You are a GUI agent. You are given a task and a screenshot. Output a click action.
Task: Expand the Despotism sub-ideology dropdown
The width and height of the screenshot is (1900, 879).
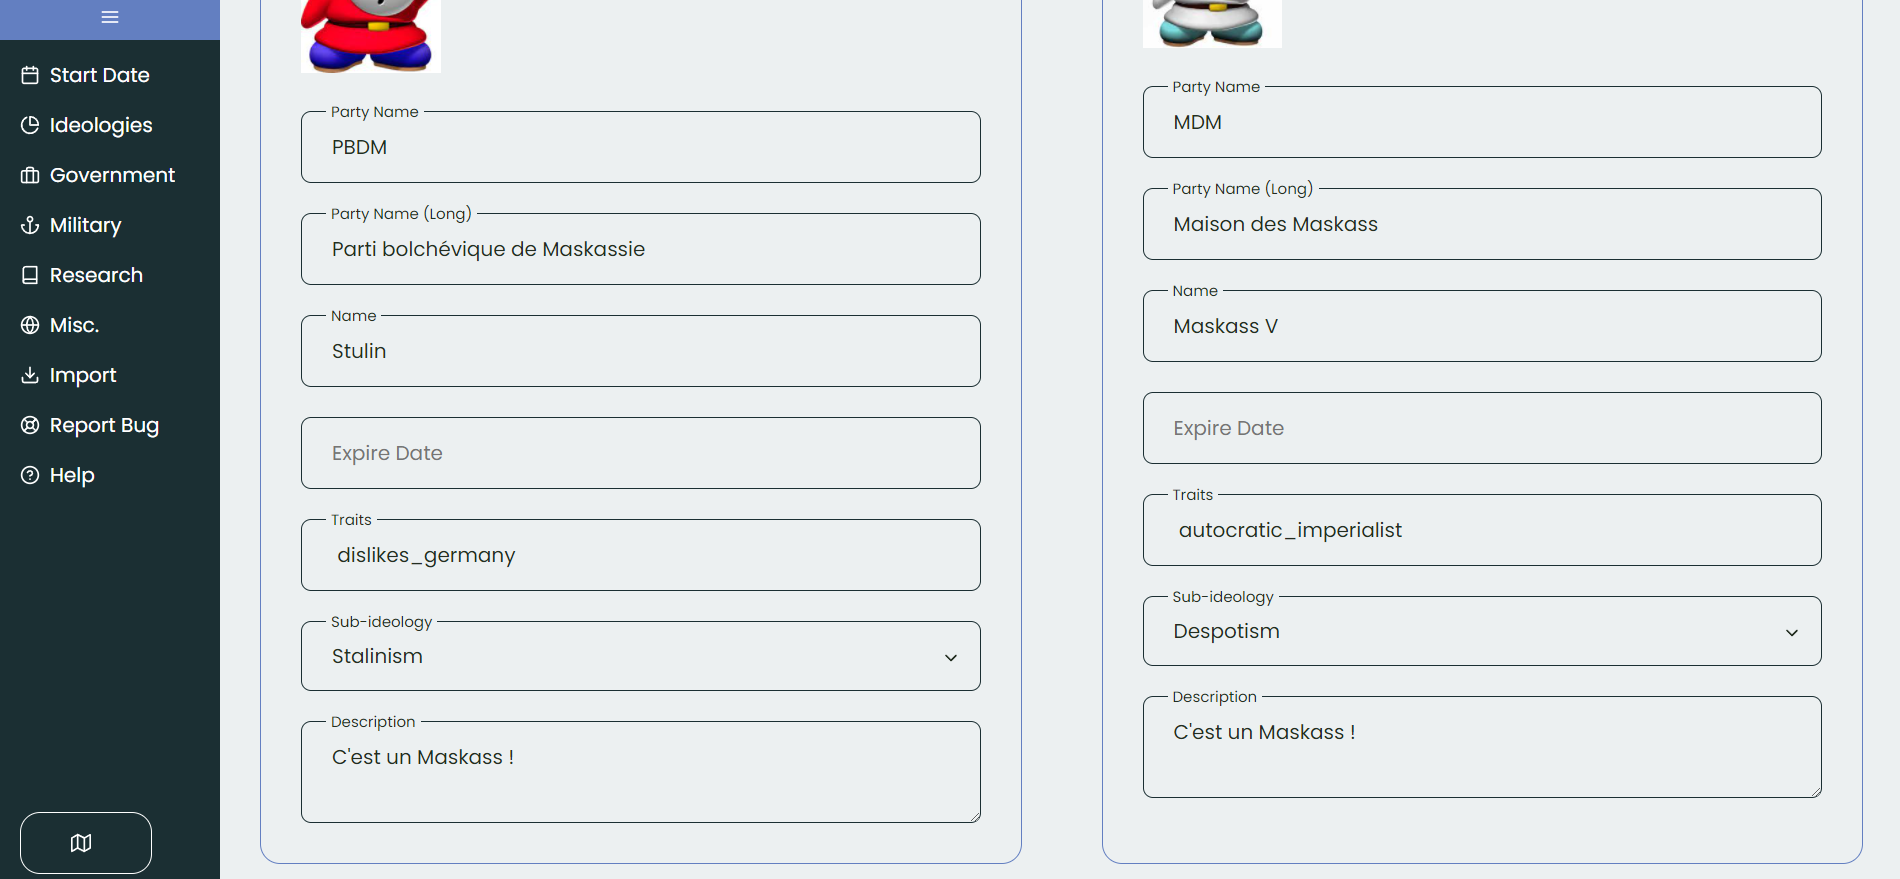tap(1481, 632)
